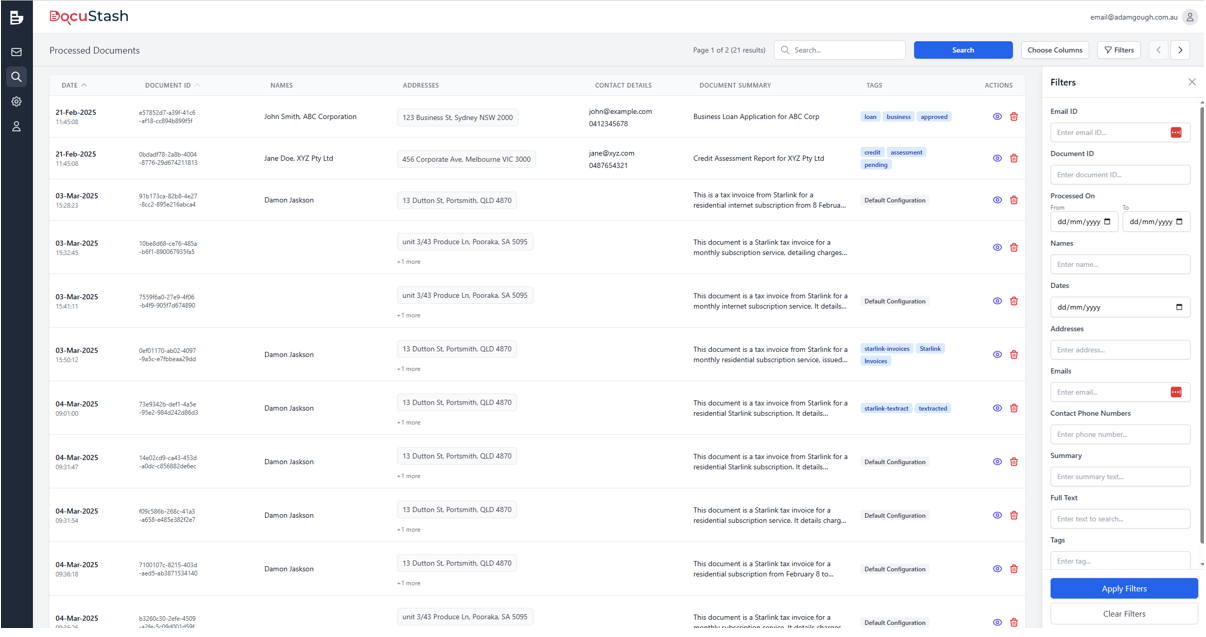The height and width of the screenshot is (637, 1206).
Task: Expand '+1 more' addresses in 15:50:12 row
Action: [x=409, y=369]
